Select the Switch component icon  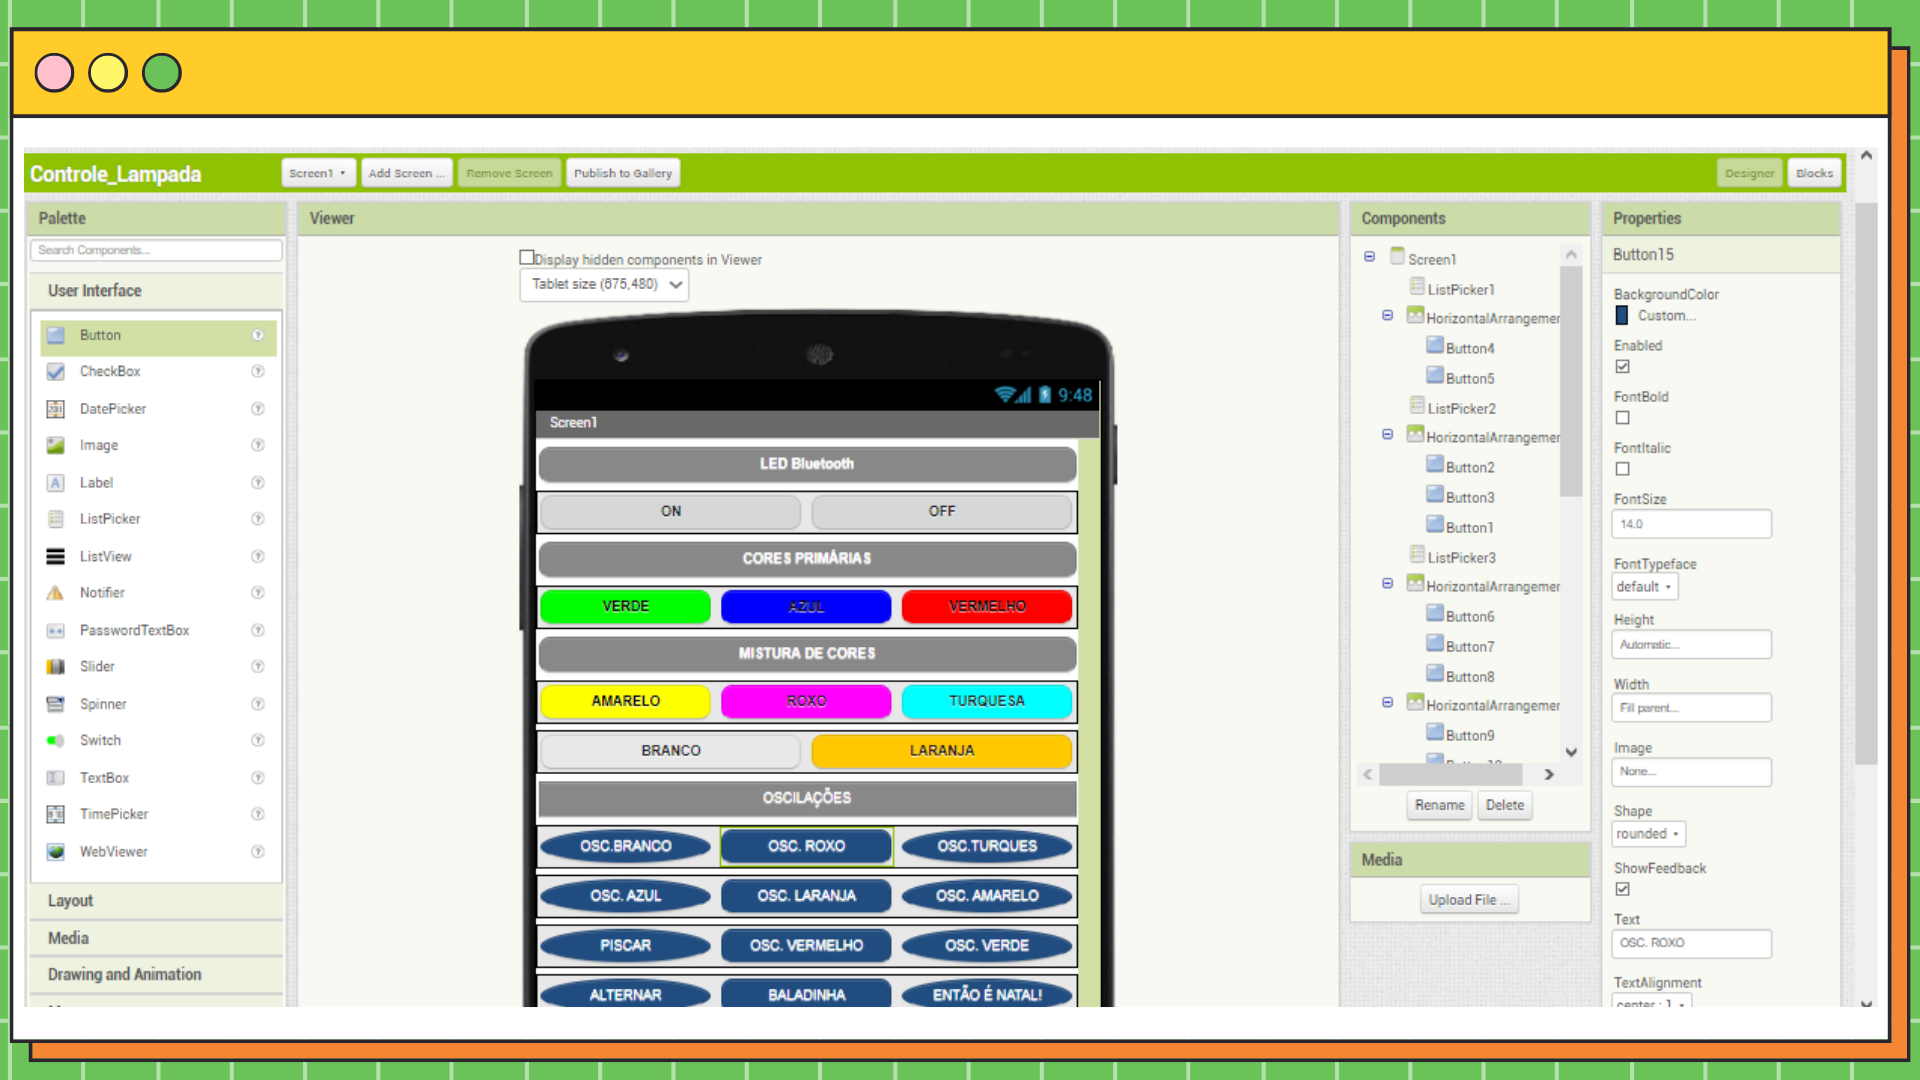click(x=56, y=741)
